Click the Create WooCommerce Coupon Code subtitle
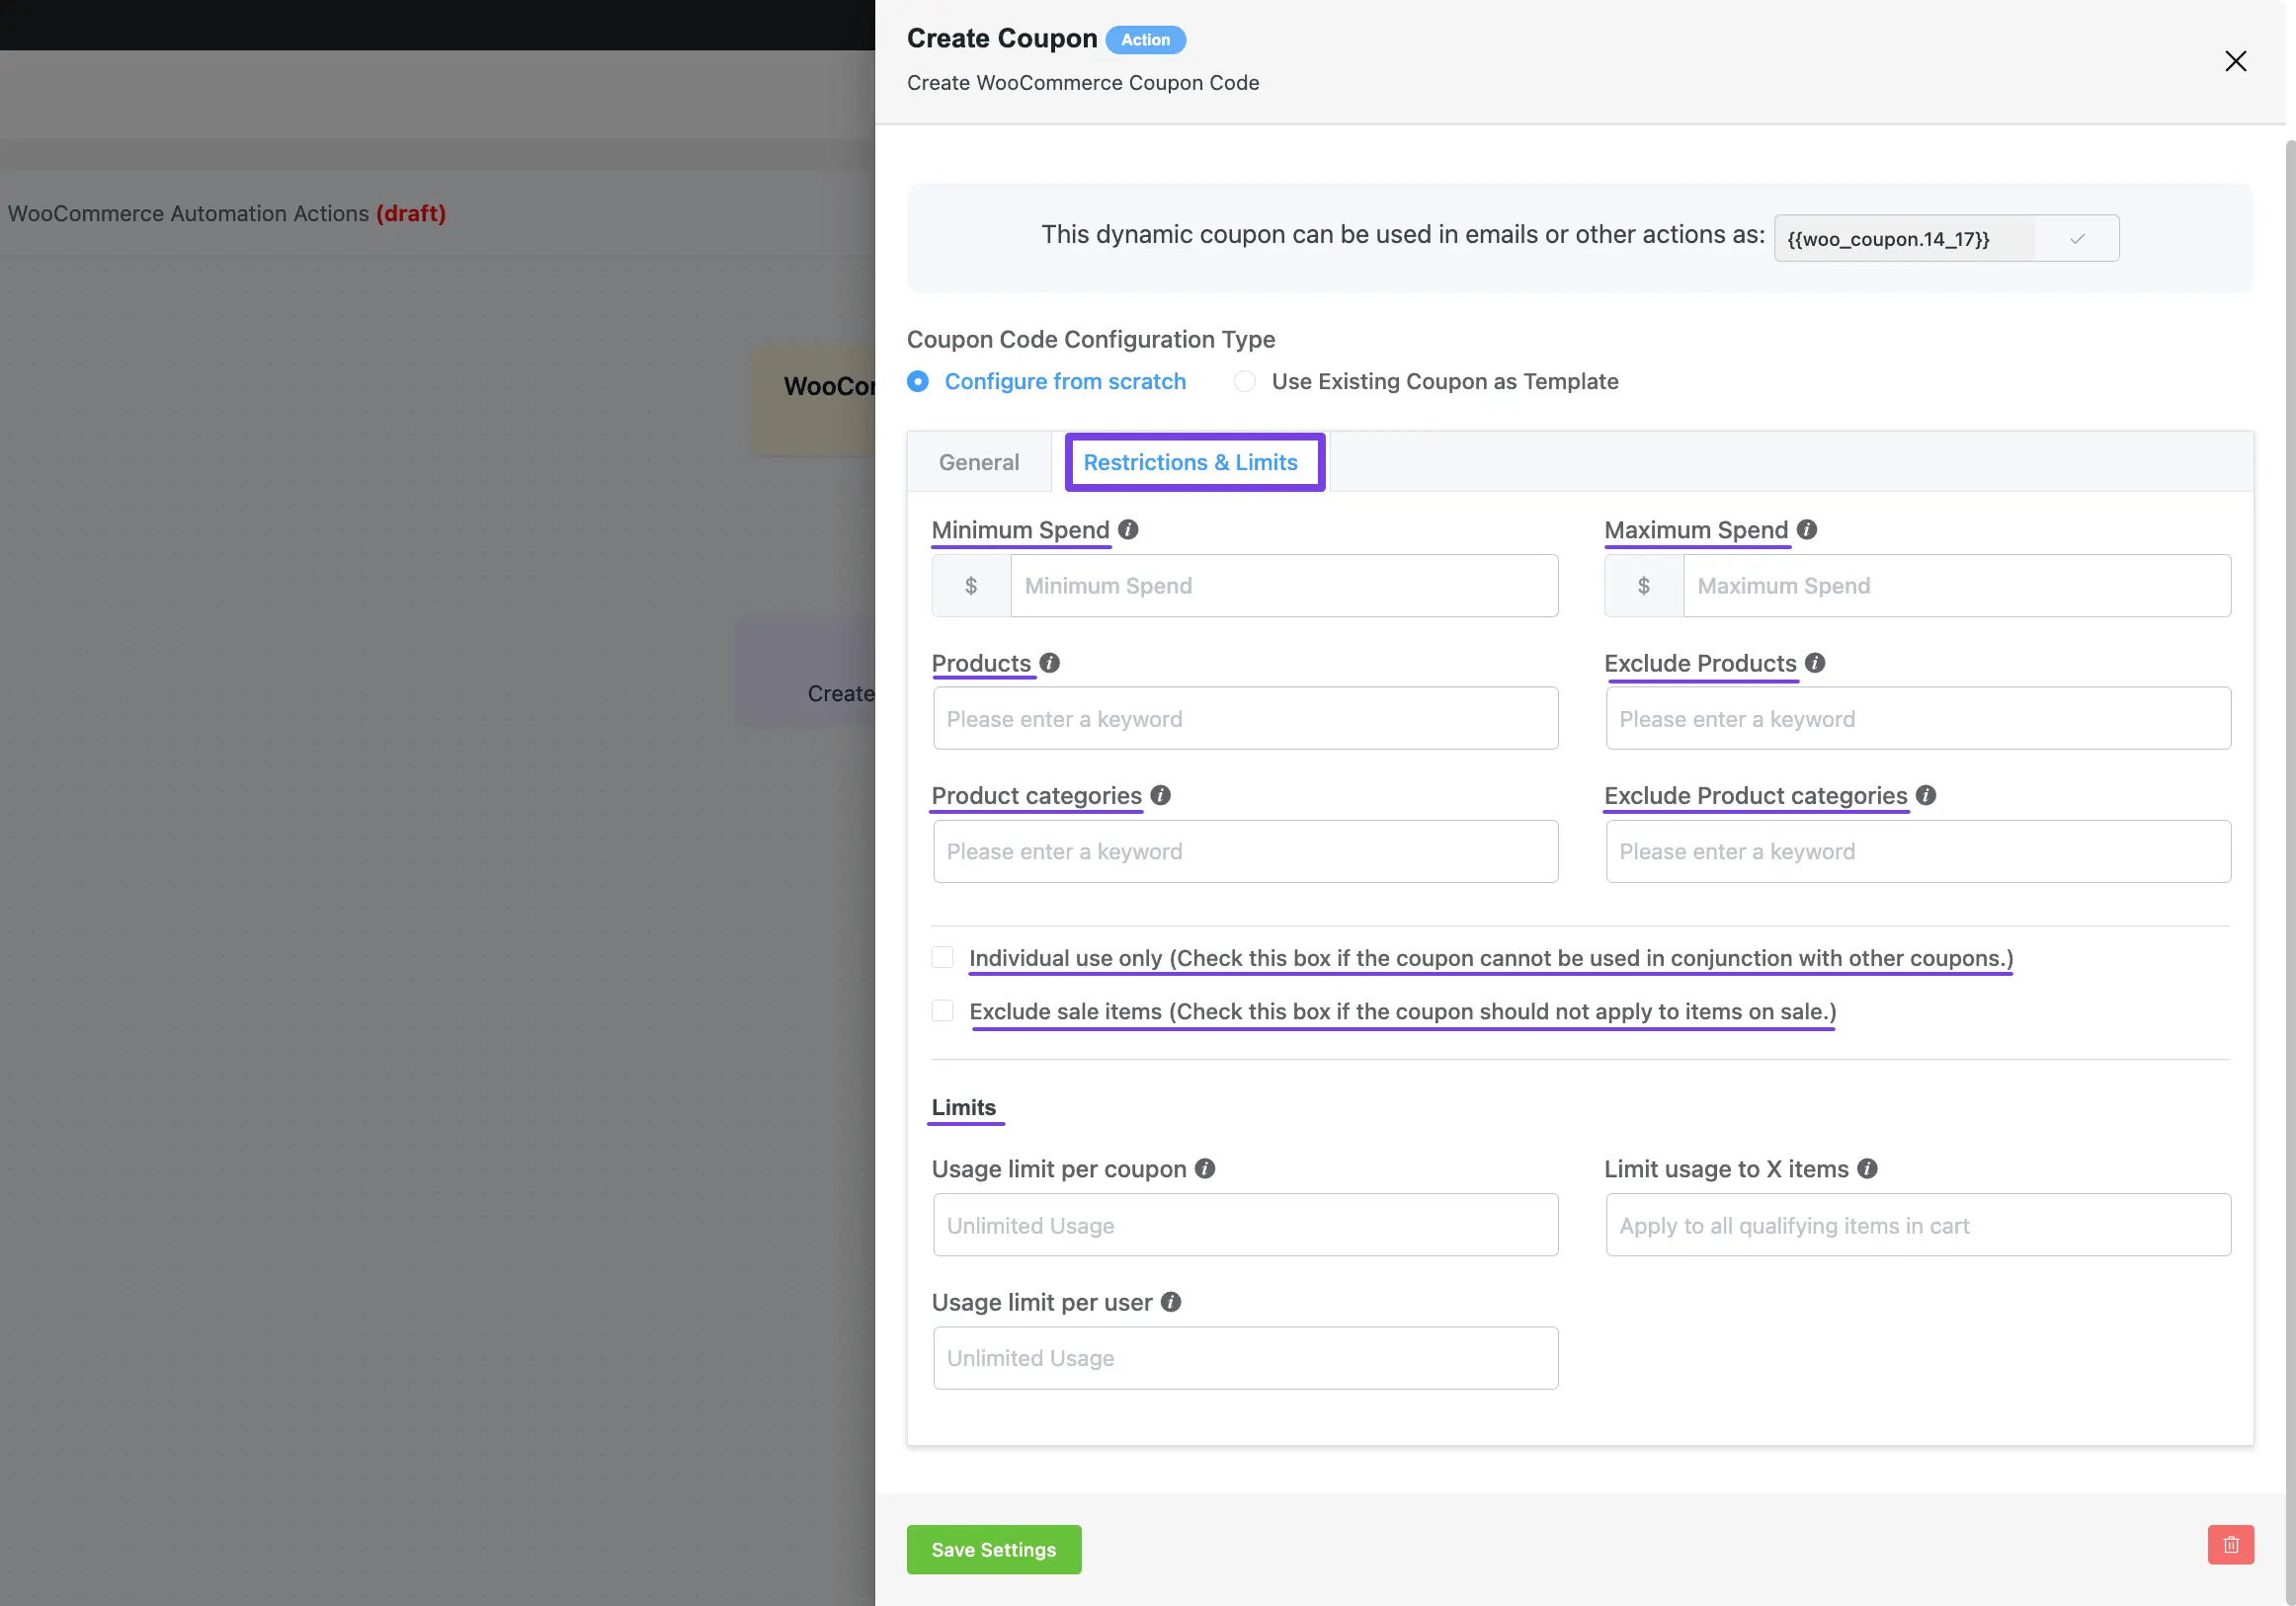 point(1083,83)
